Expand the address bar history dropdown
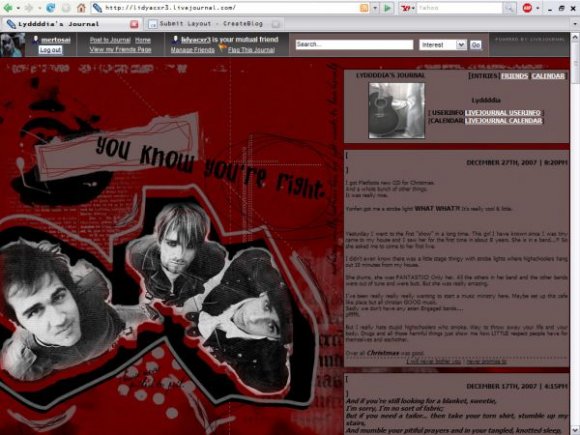The image size is (580, 435). coord(375,8)
